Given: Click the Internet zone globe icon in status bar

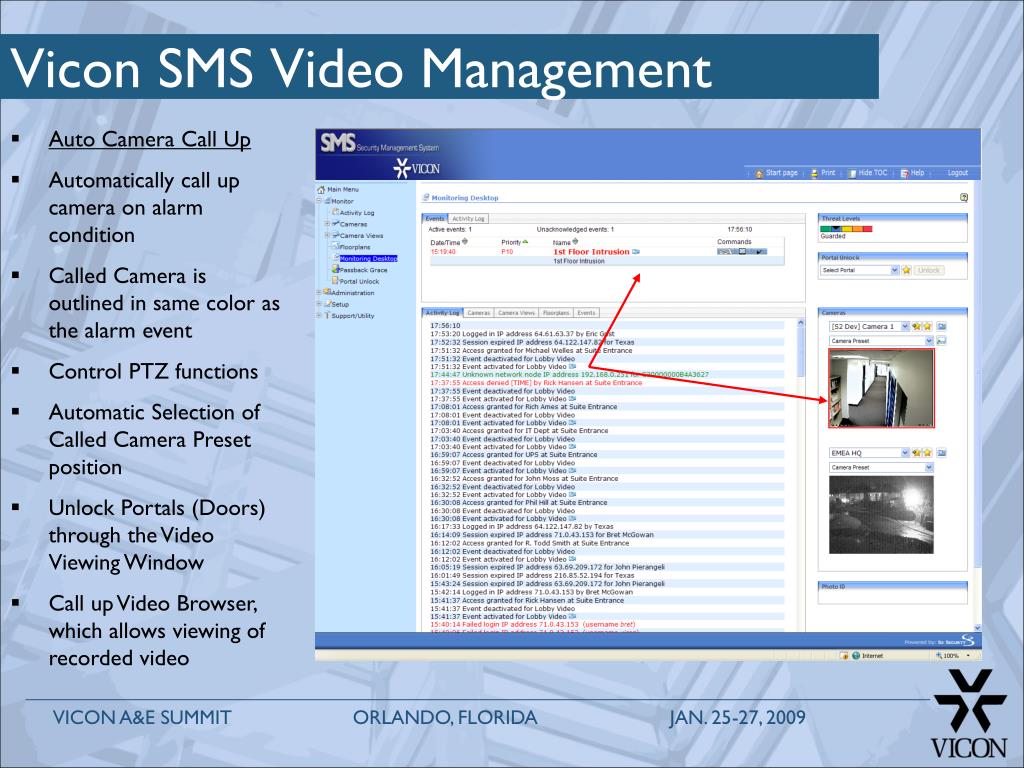Looking at the screenshot, I should click(856, 656).
